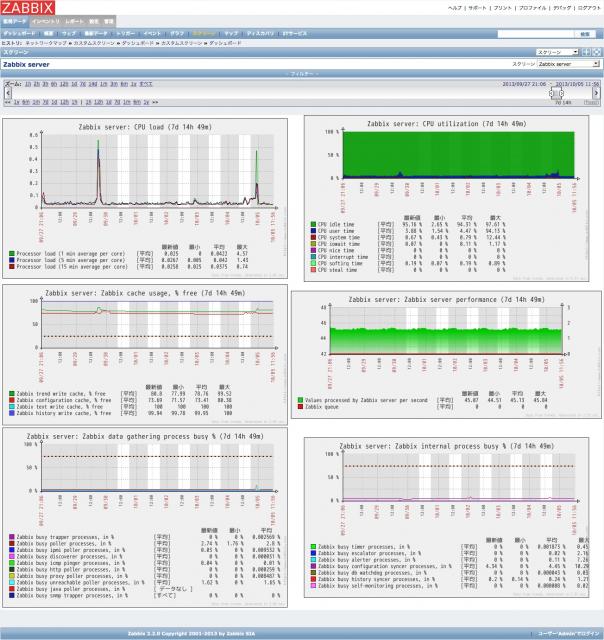Click the >> step-forward link
This screenshot has width=604, height=640.
(155, 102)
